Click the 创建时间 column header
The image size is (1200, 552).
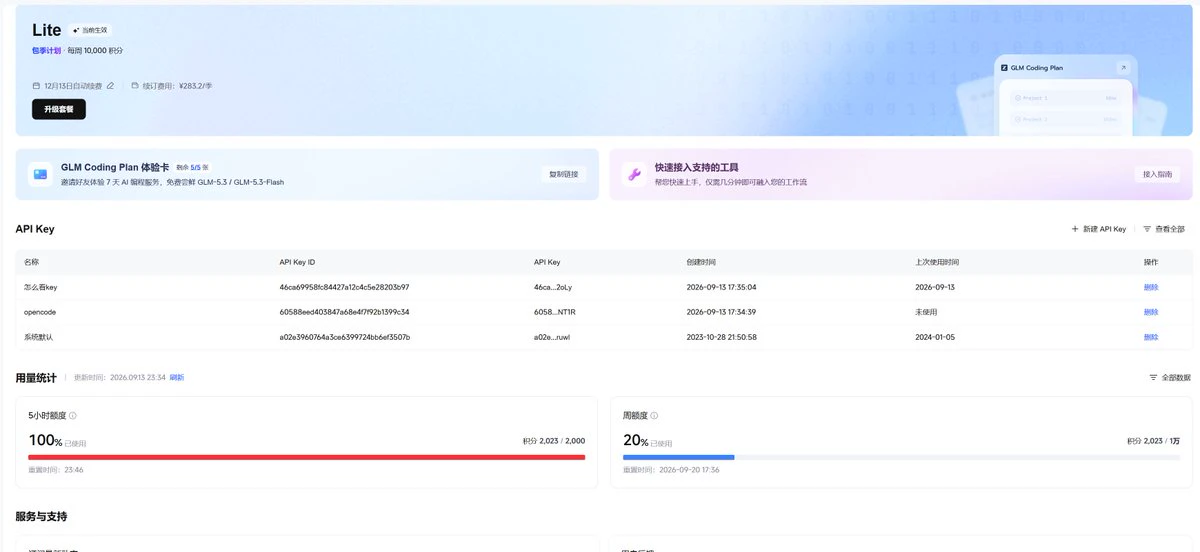(x=701, y=262)
